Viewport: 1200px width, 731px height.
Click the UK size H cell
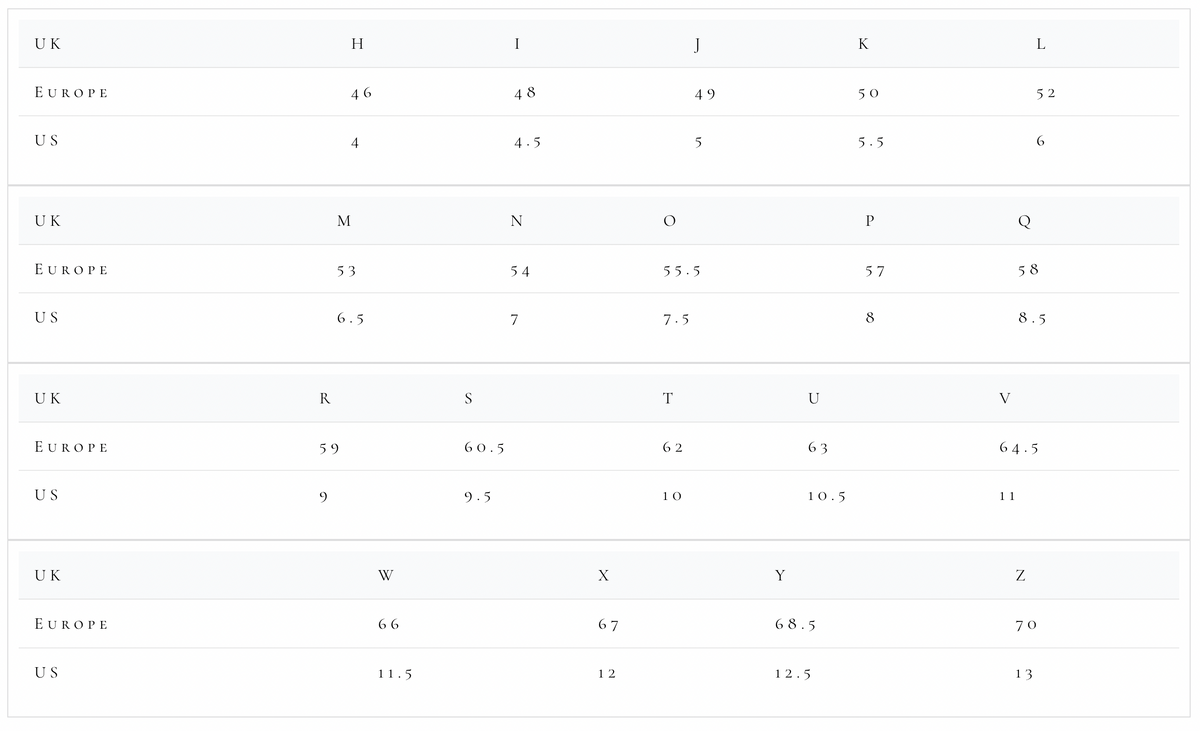(357, 44)
